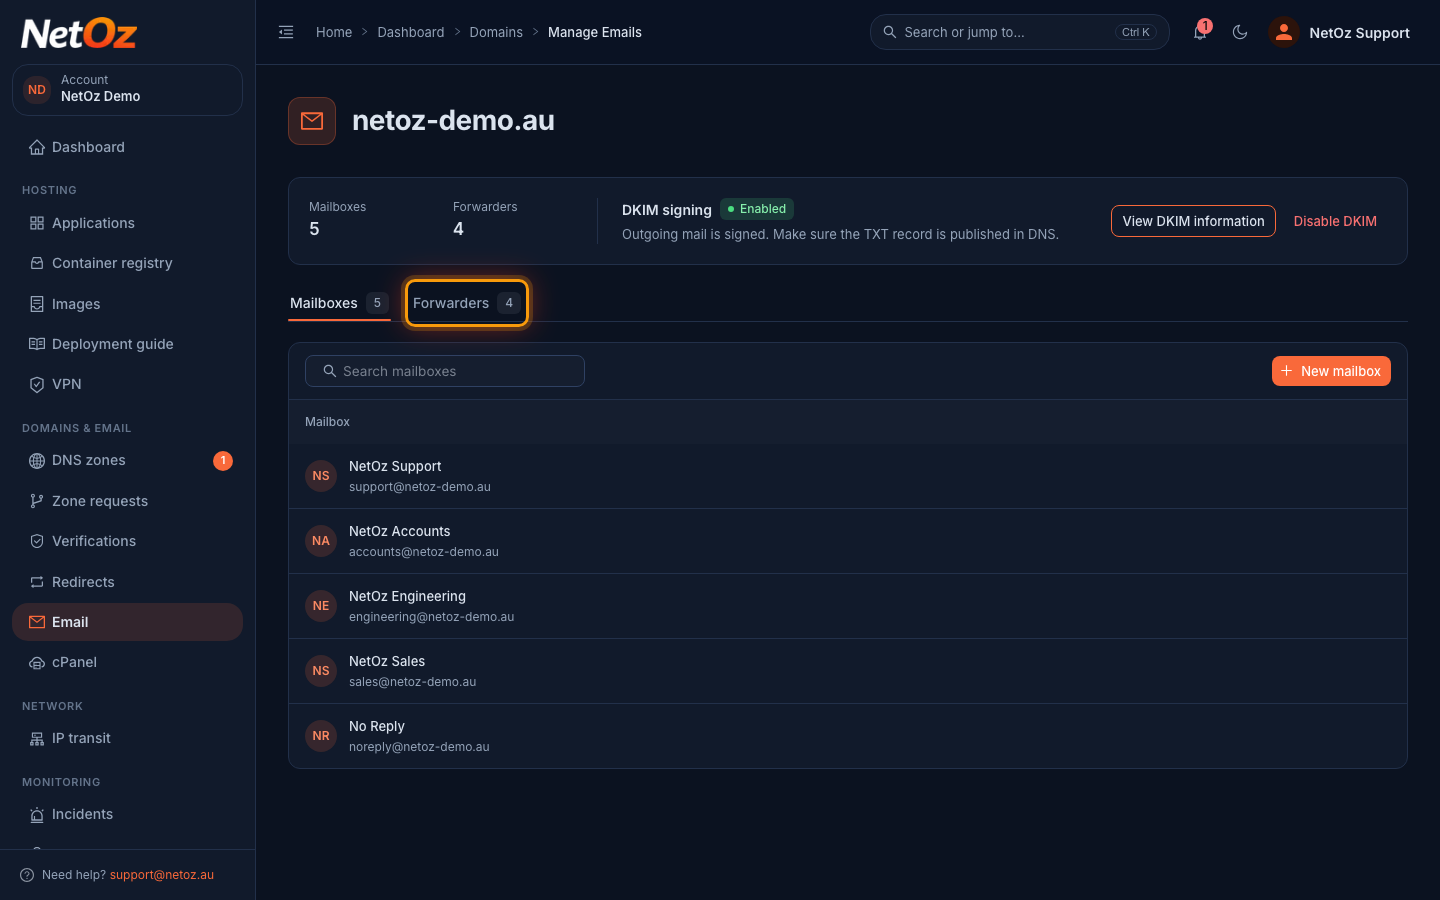
Task: Open Incidents in sidebar
Action: [127, 814]
